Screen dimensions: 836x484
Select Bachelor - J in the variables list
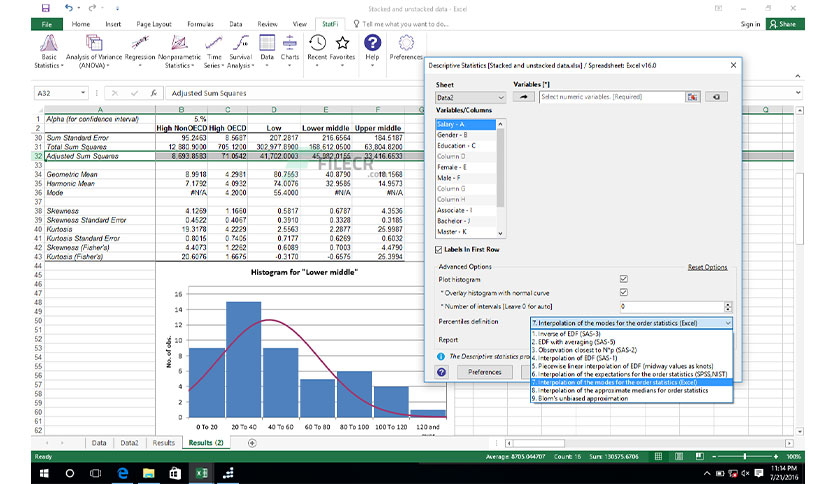[465, 221]
